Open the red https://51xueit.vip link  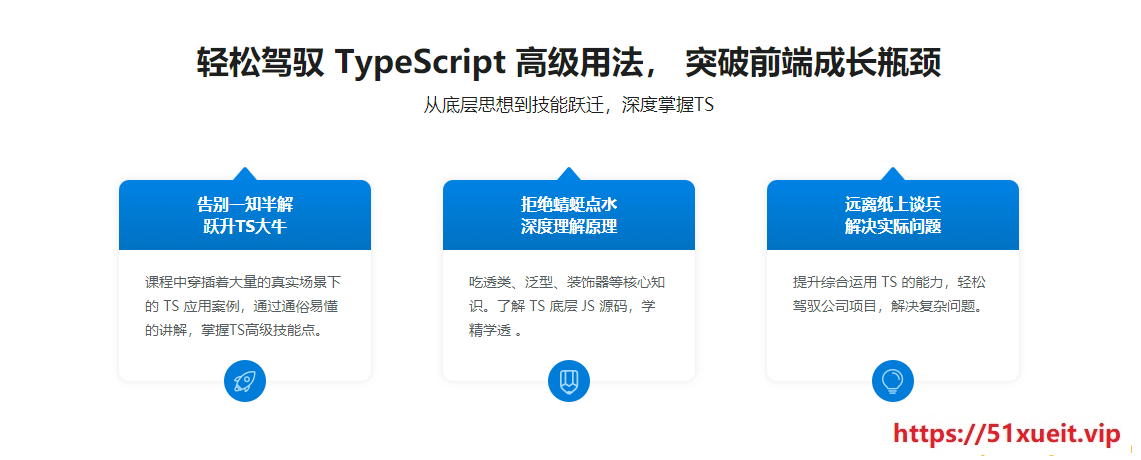click(1006, 433)
